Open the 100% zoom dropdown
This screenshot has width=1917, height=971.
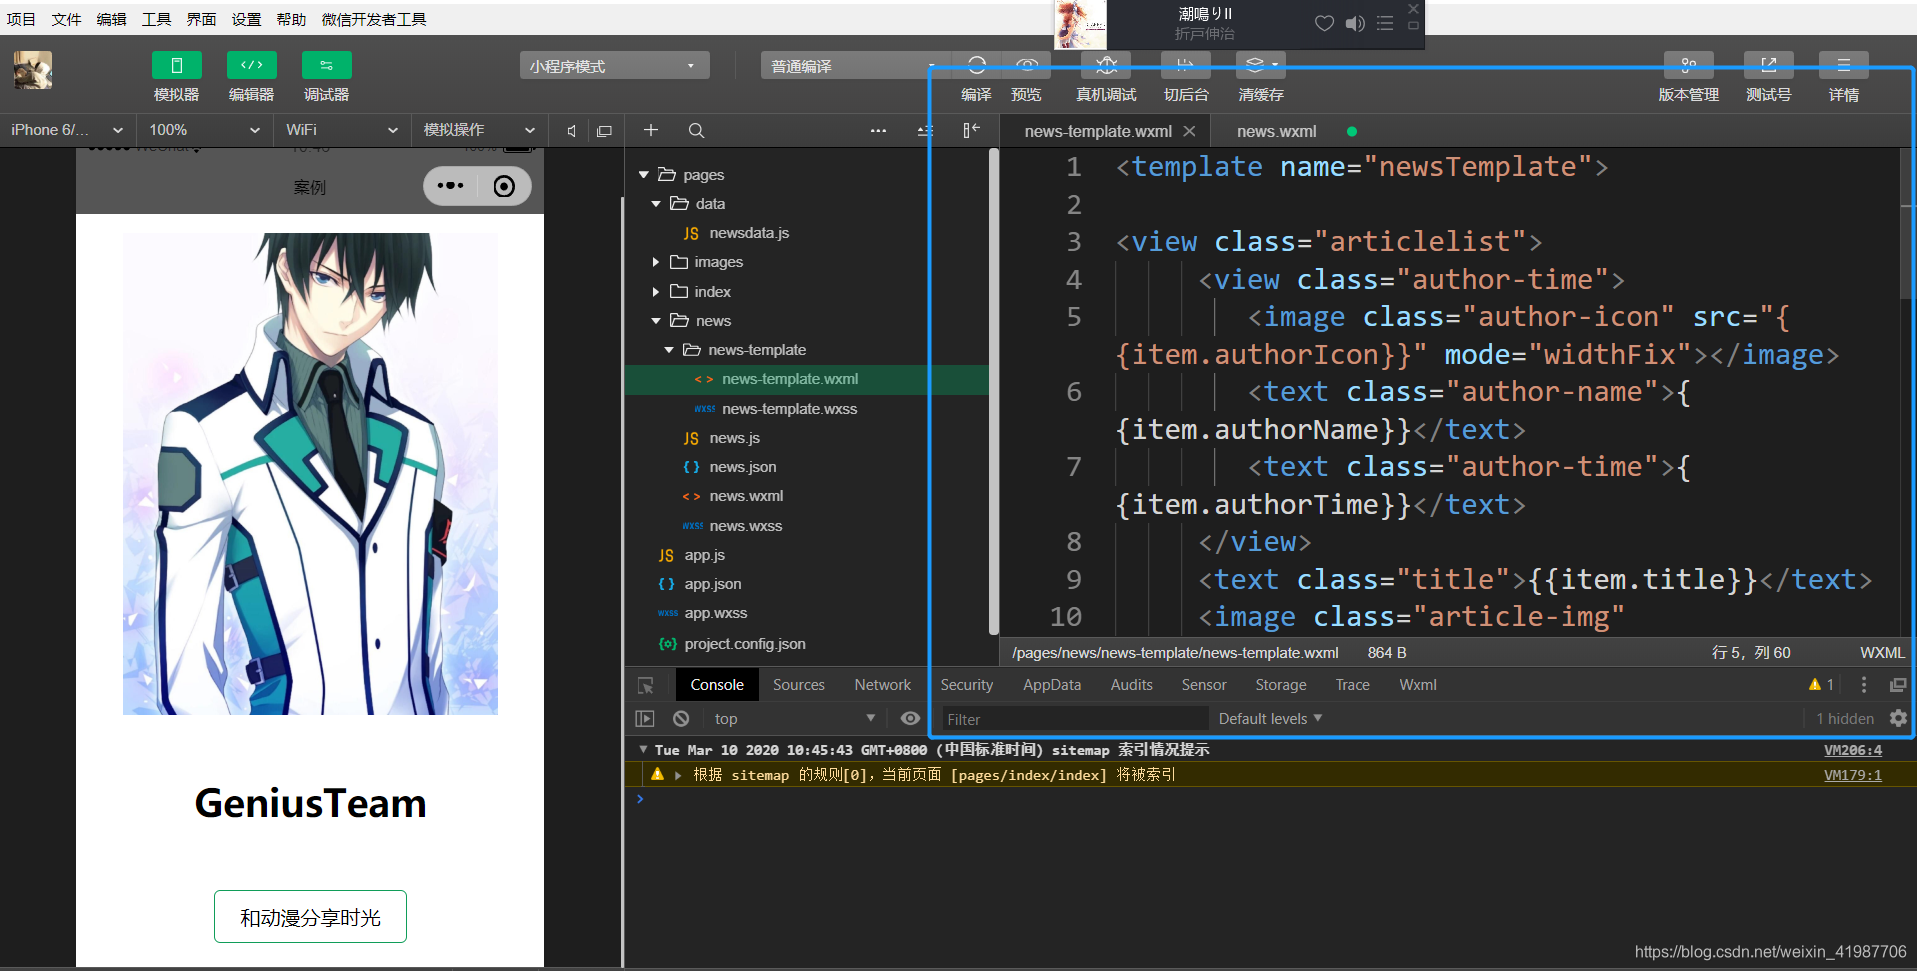coord(204,130)
